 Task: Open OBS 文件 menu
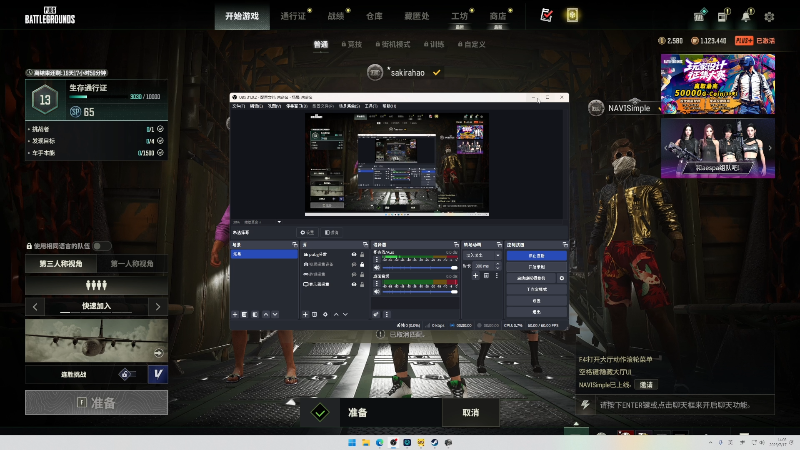239,106
